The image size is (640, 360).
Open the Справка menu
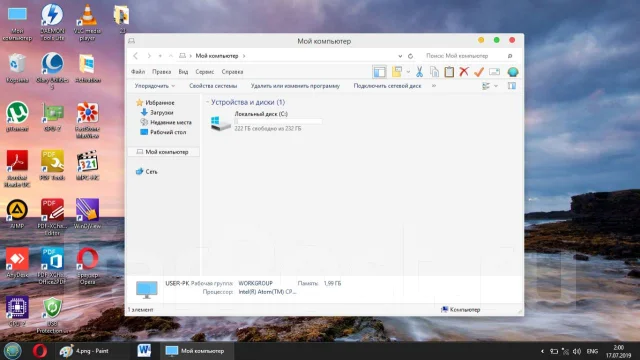point(232,72)
